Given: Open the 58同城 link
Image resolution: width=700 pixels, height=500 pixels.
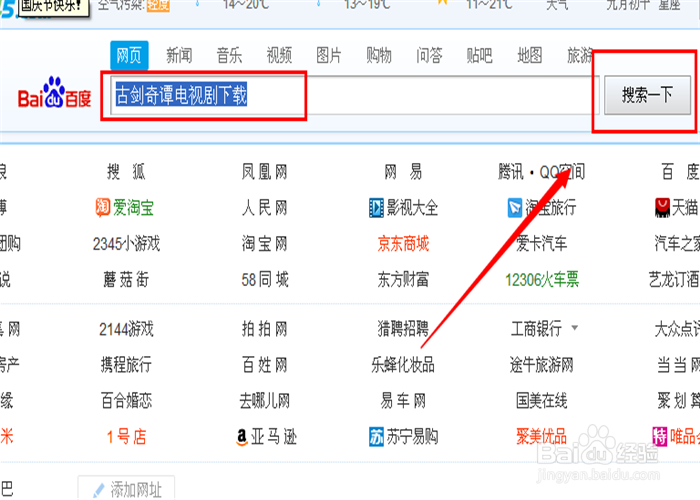Looking at the screenshot, I should (x=265, y=280).
